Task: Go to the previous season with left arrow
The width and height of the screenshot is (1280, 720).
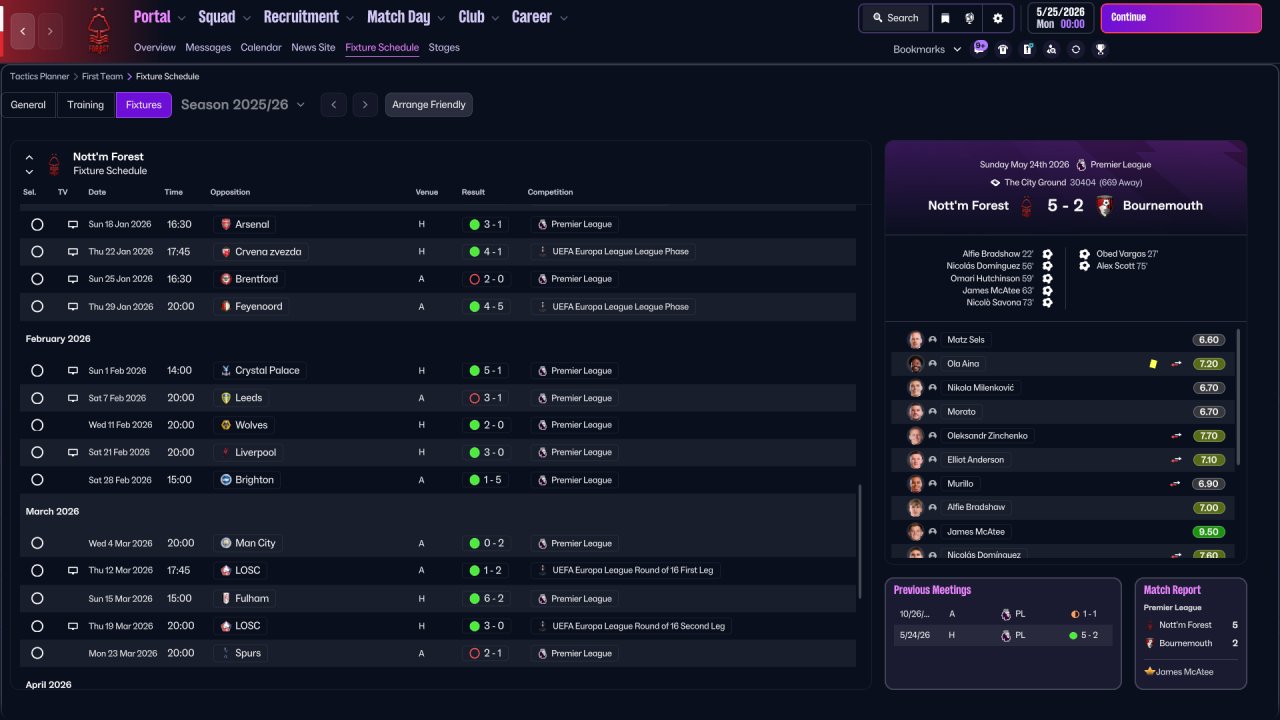Action: [x=334, y=105]
